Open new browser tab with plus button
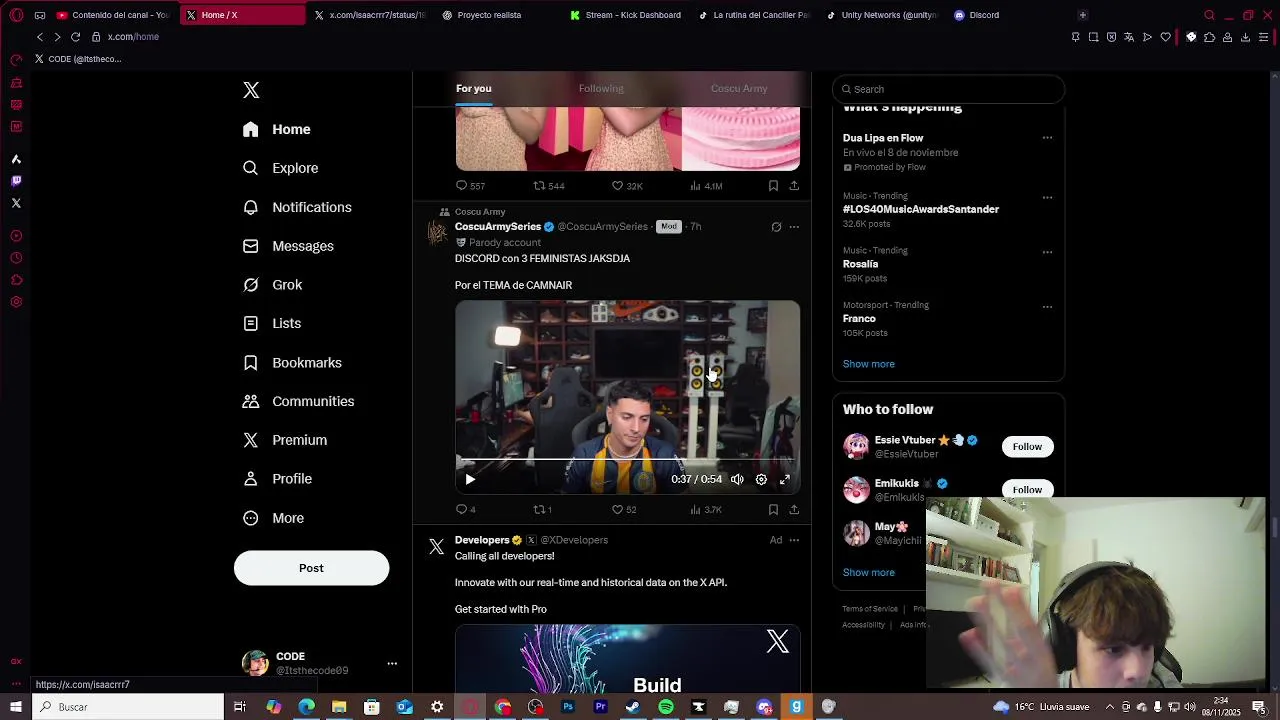This screenshot has height=720, width=1280. (x=1082, y=15)
